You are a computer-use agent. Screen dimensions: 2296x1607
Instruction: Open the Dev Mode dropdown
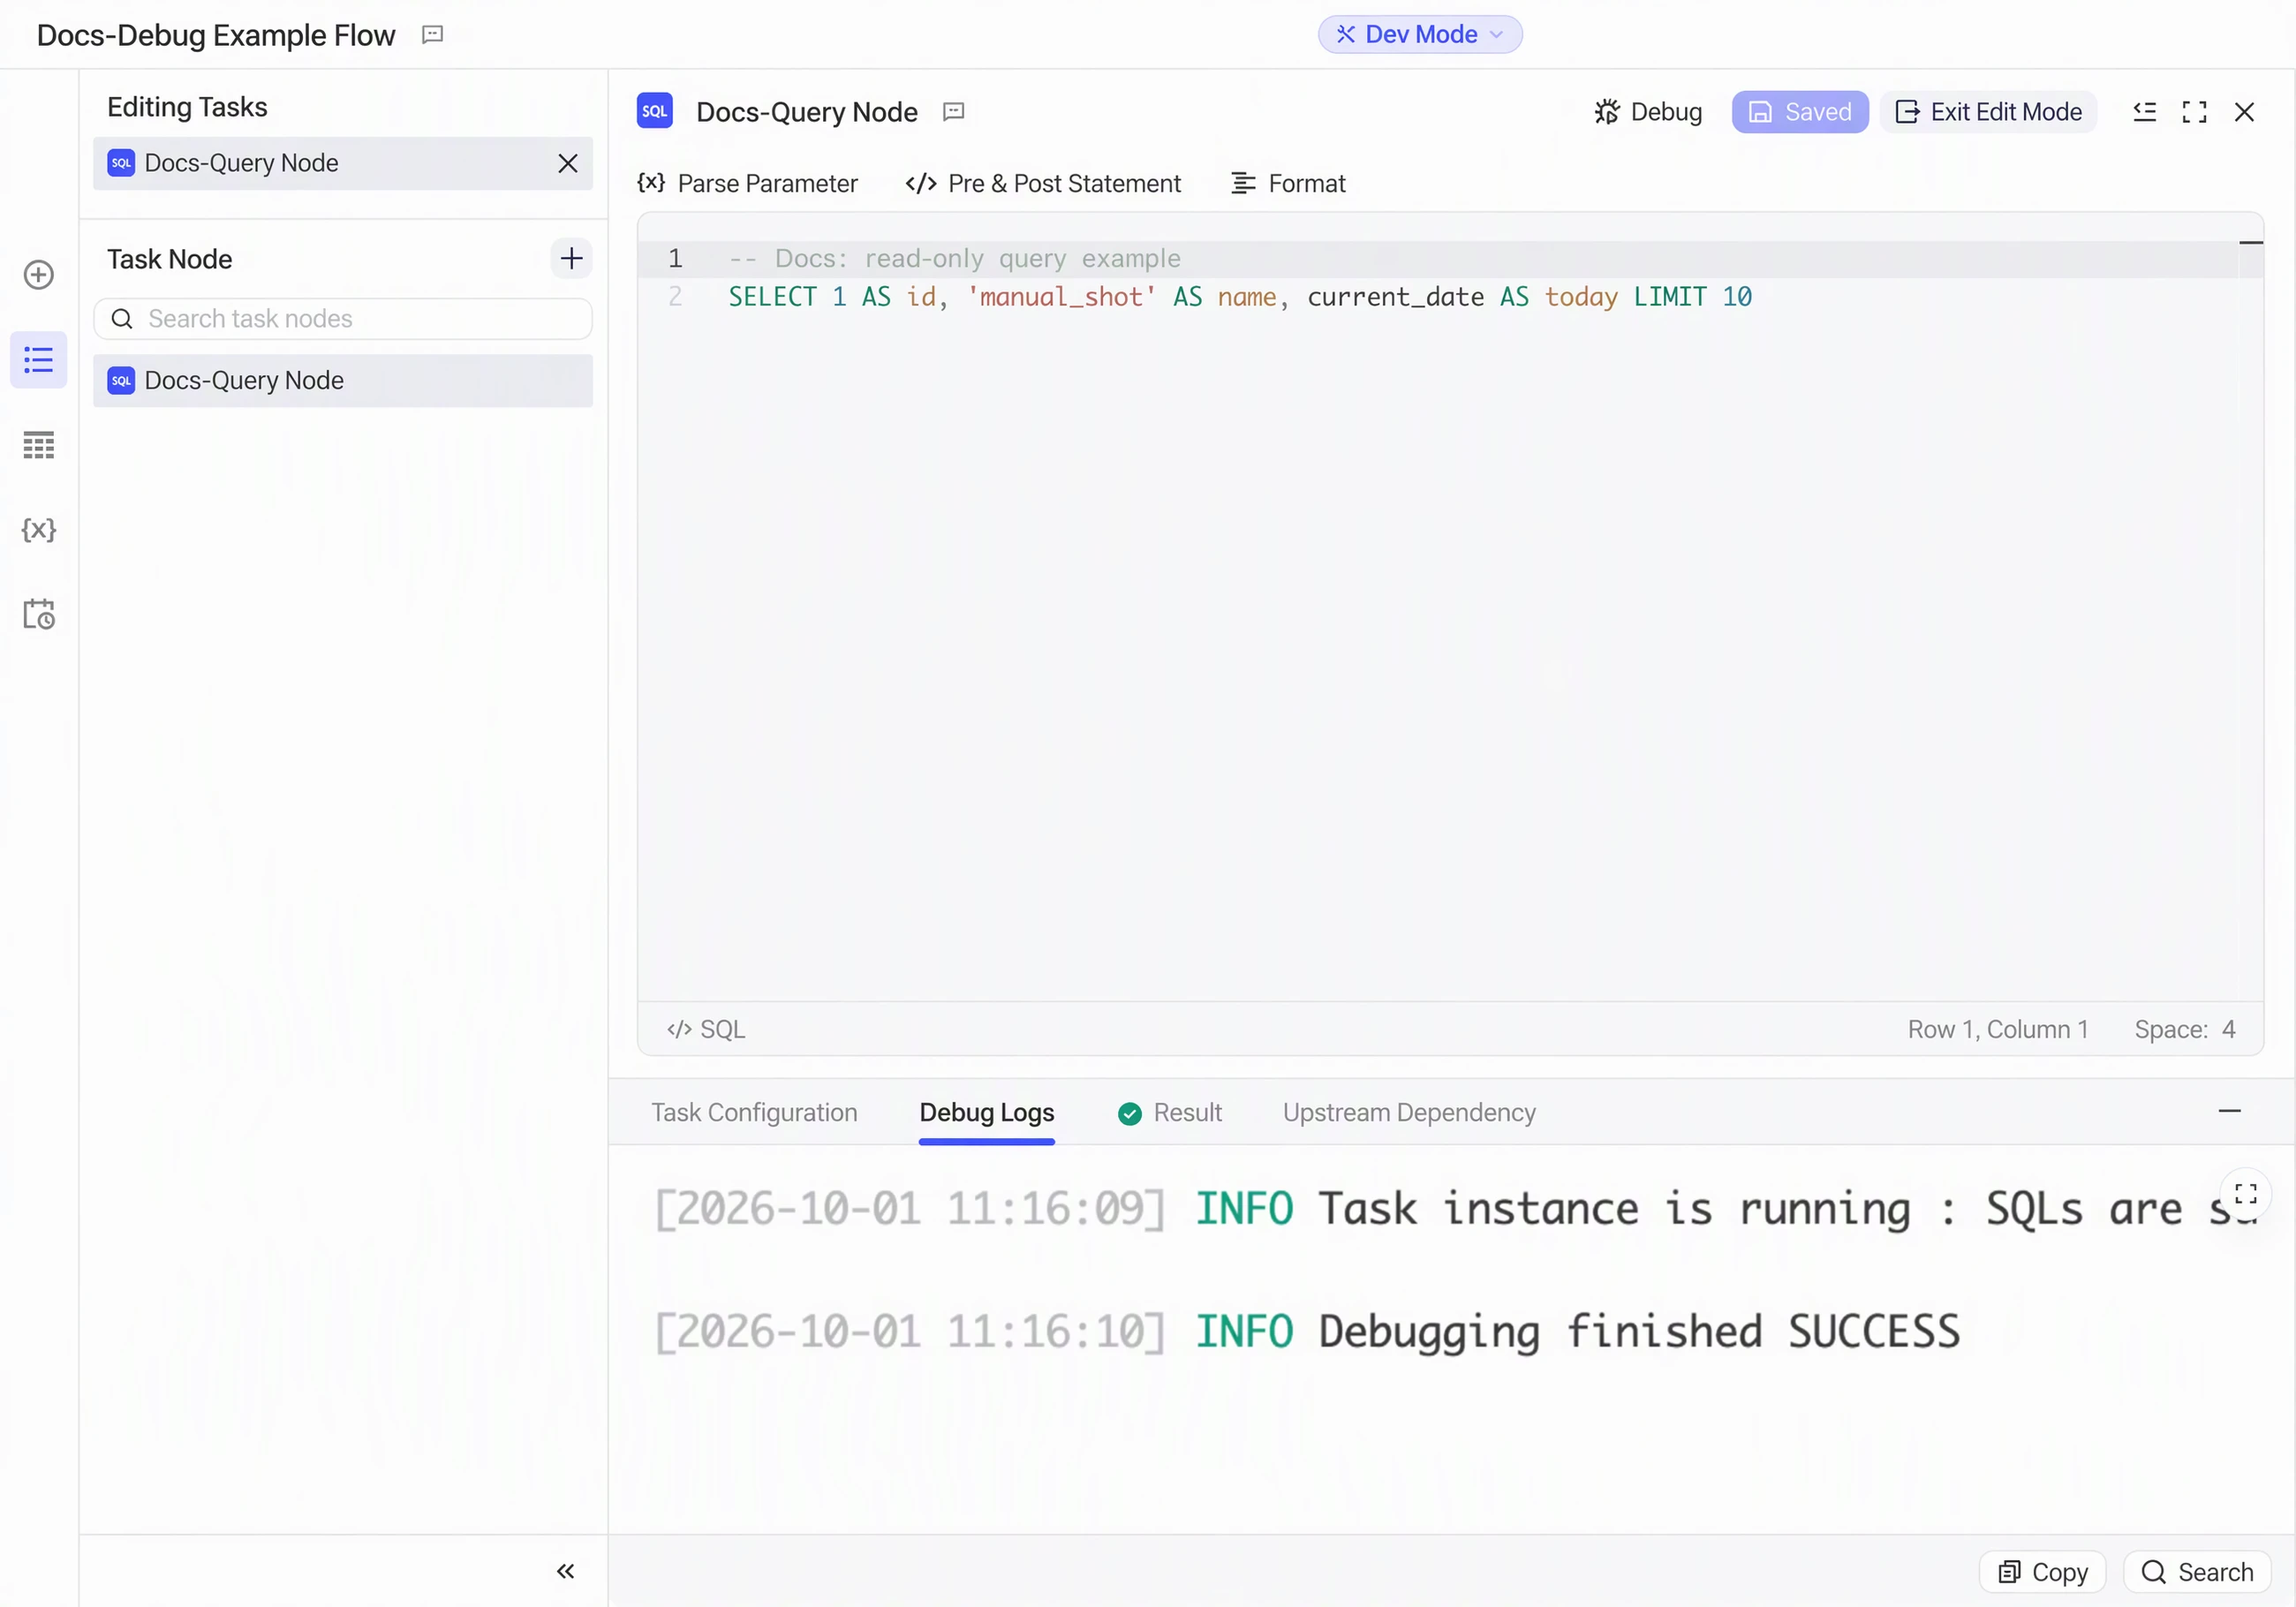pyautogui.click(x=1420, y=34)
